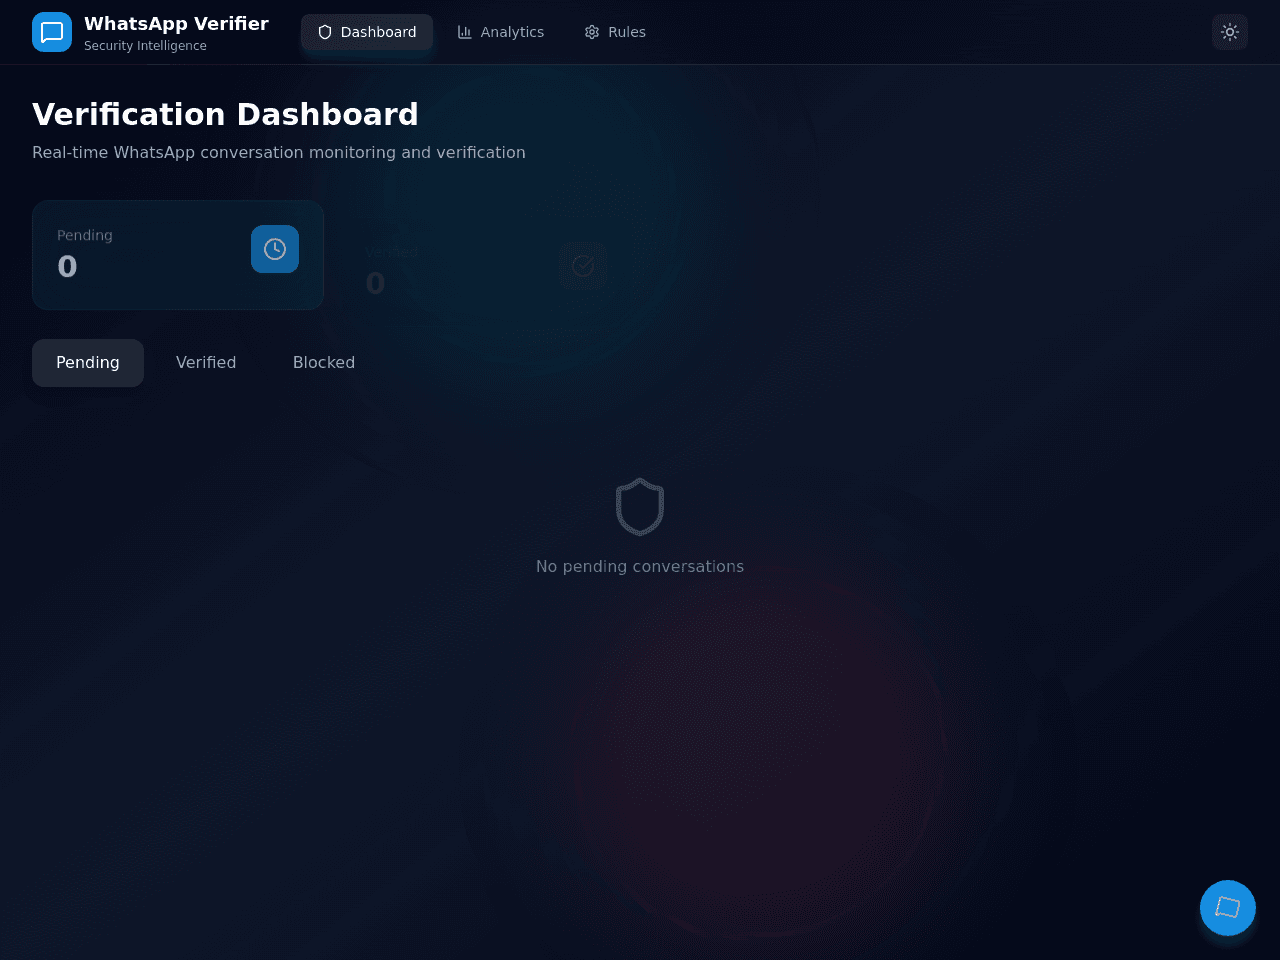
Task: Click the faded check-circle icon in Verified card
Action: click(583, 265)
